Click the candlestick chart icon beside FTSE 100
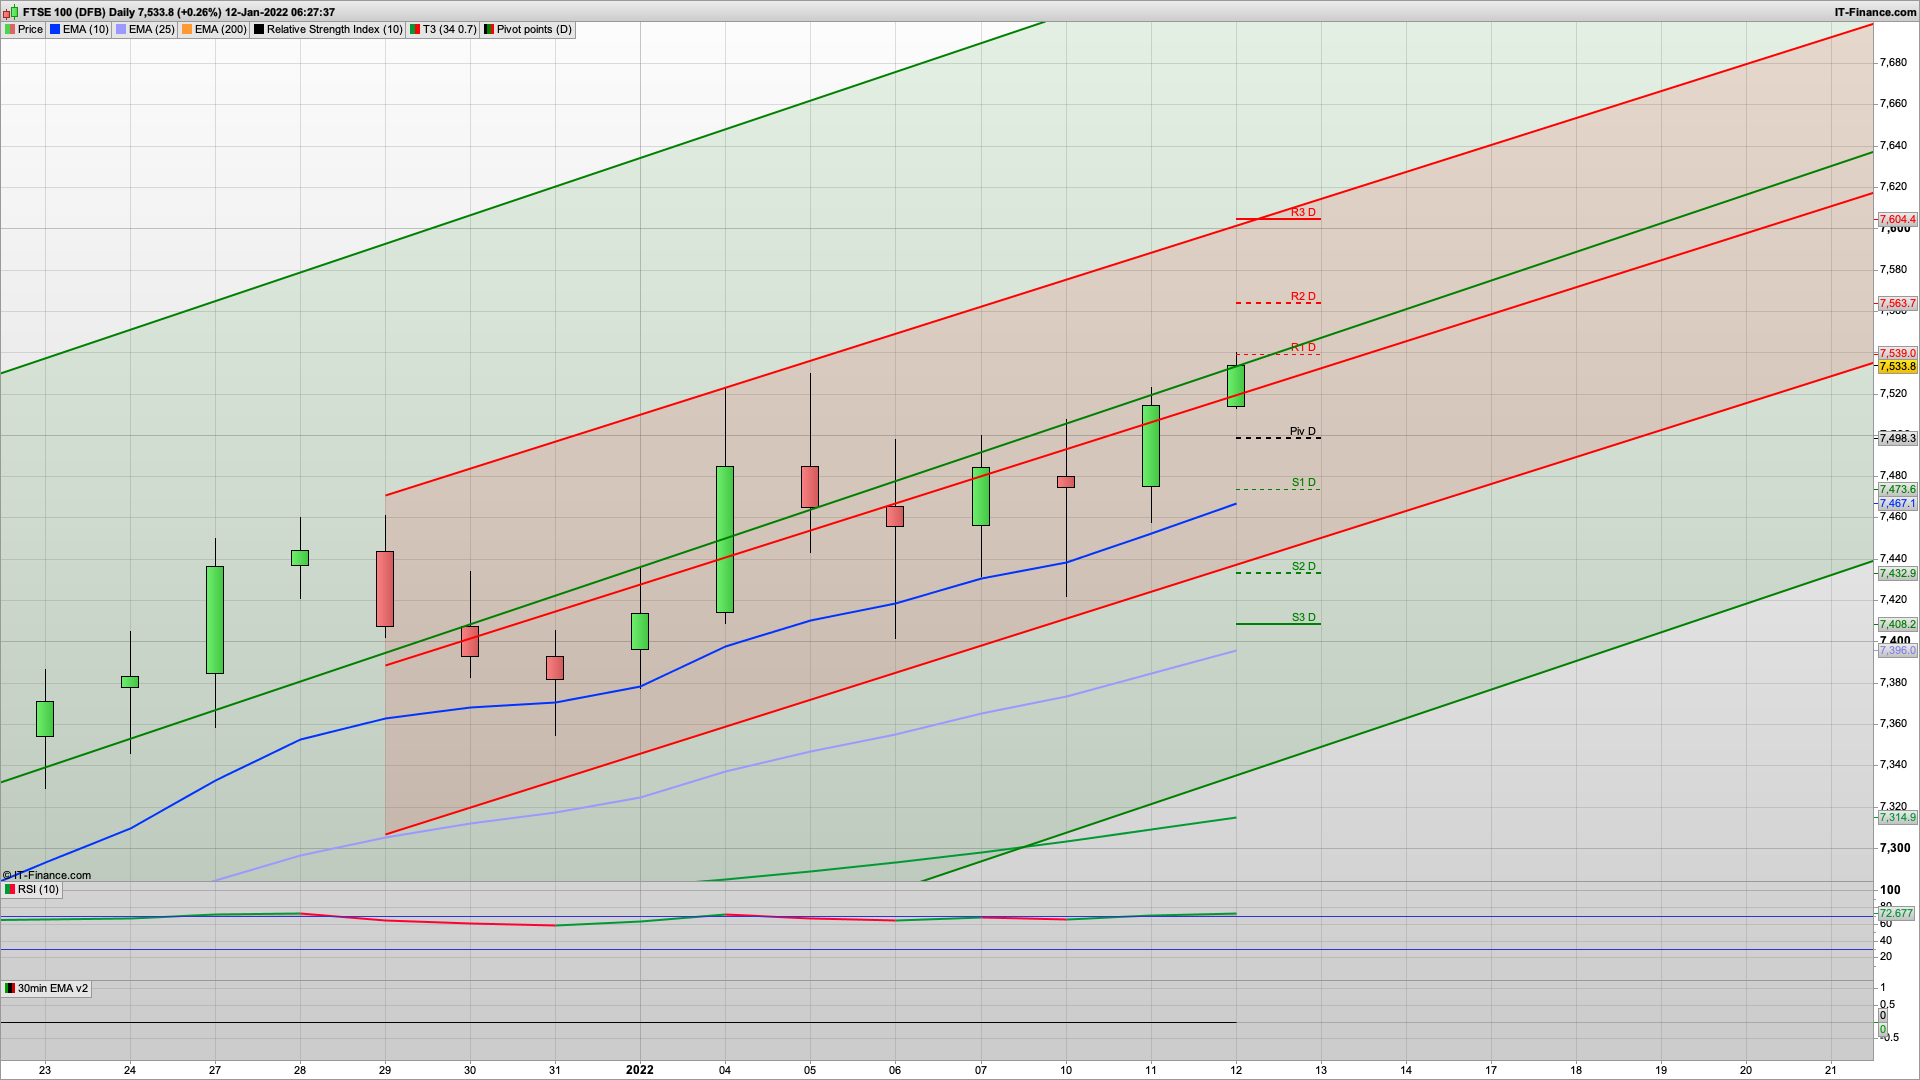The image size is (1920, 1080). point(11,12)
